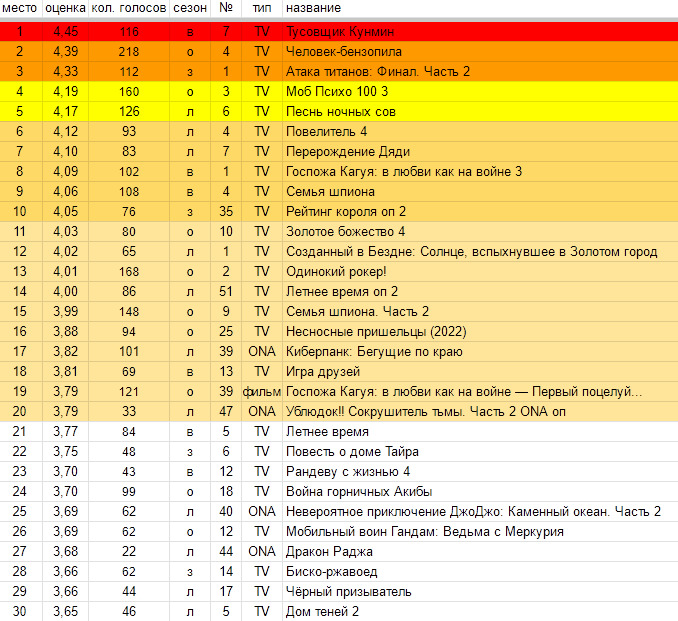Click 'Семья шпиона' in row 9
The width and height of the screenshot is (678, 621).
click(x=330, y=192)
